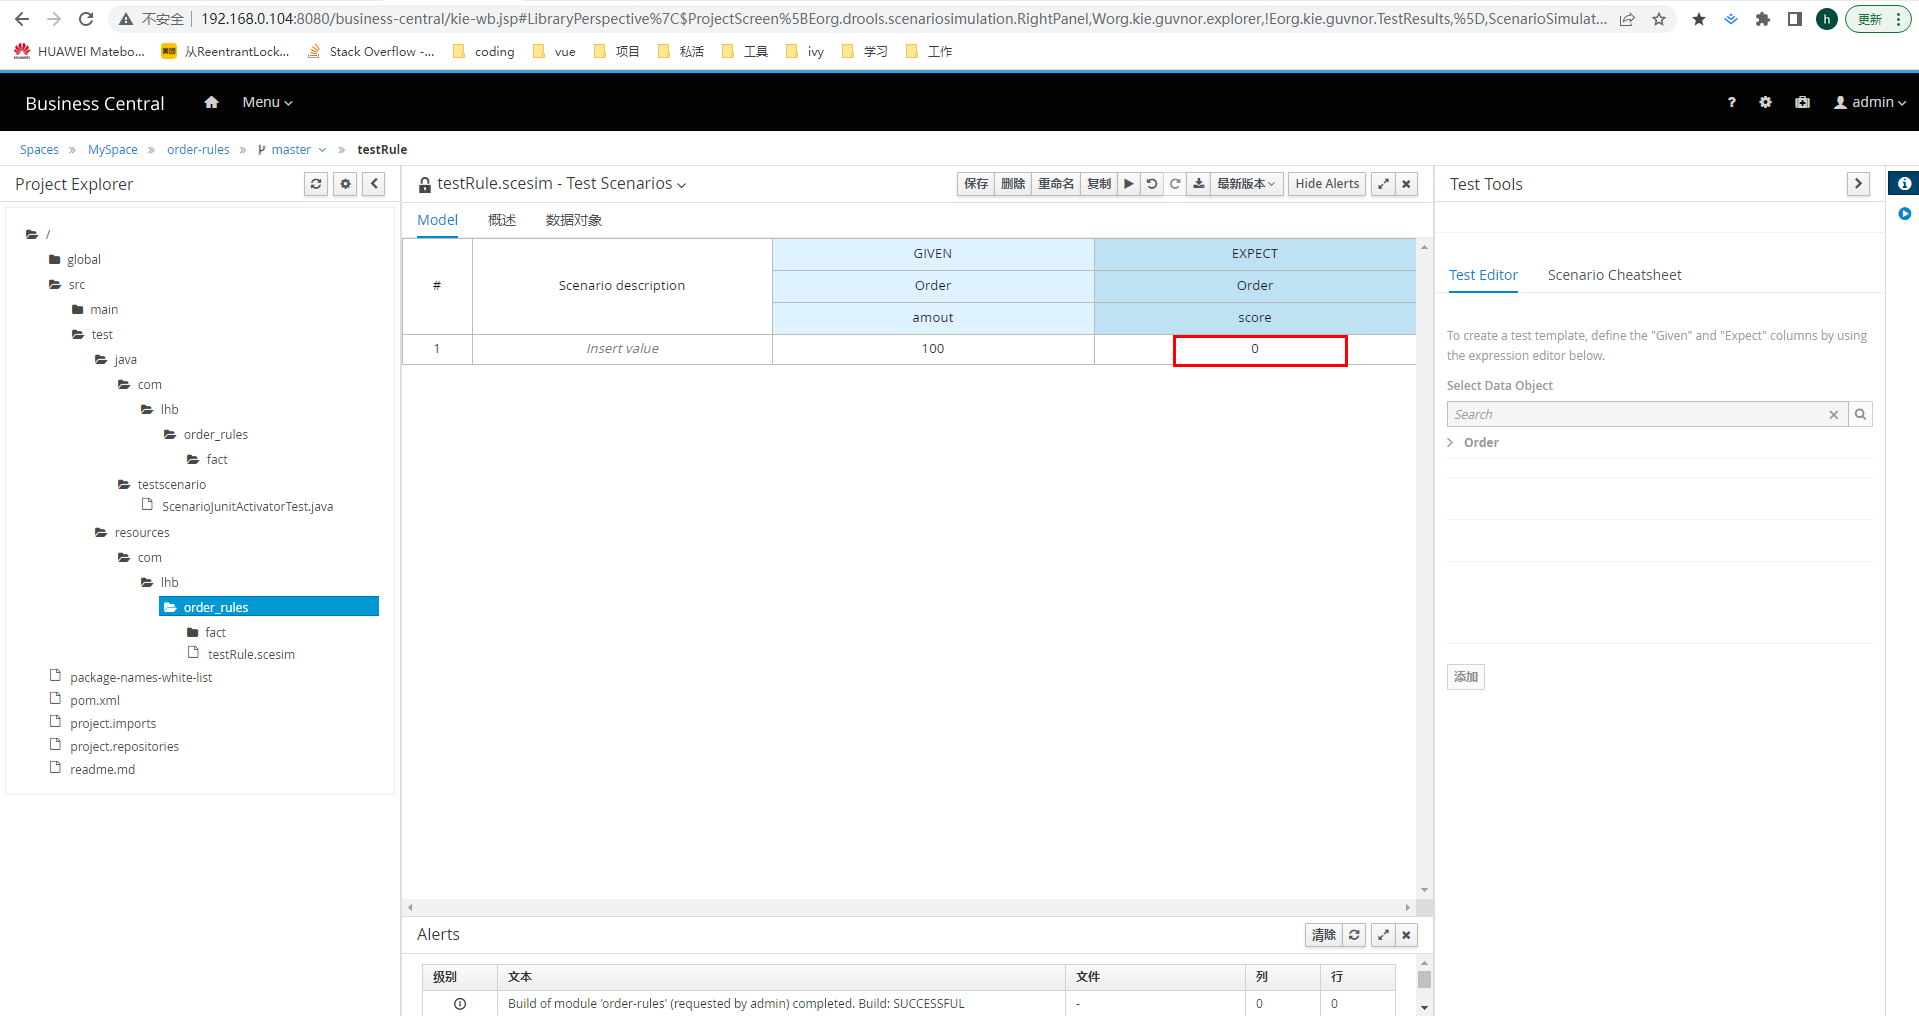This screenshot has width=1919, height=1016.
Task: Run the test scenario with play button
Action: pyautogui.click(x=1128, y=184)
